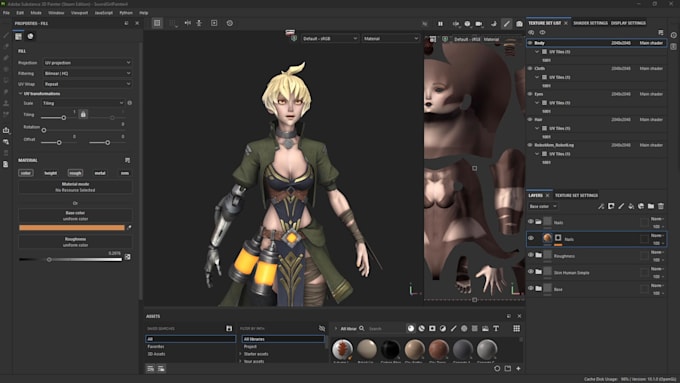The image size is (680, 383).
Task: Toggle the rough channel button
Action: pyautogui.click(x=75, y=173)
